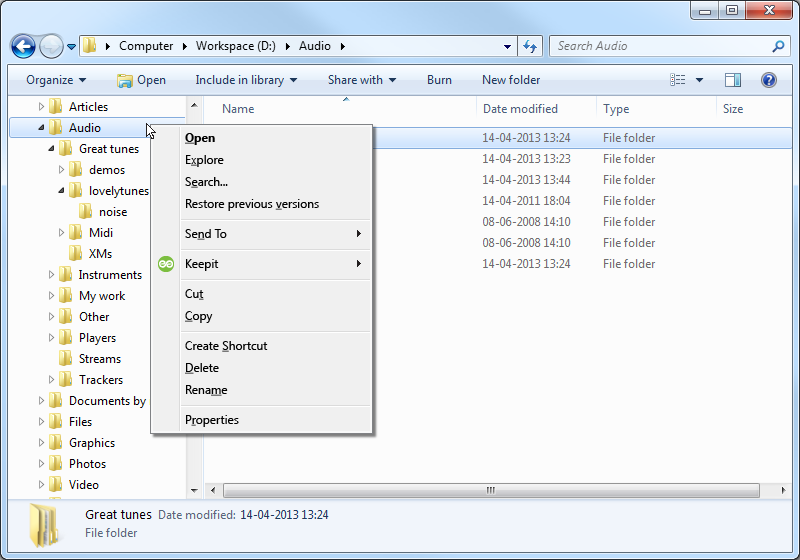Toggle the preview pane icon

click(x=733, y=80)
